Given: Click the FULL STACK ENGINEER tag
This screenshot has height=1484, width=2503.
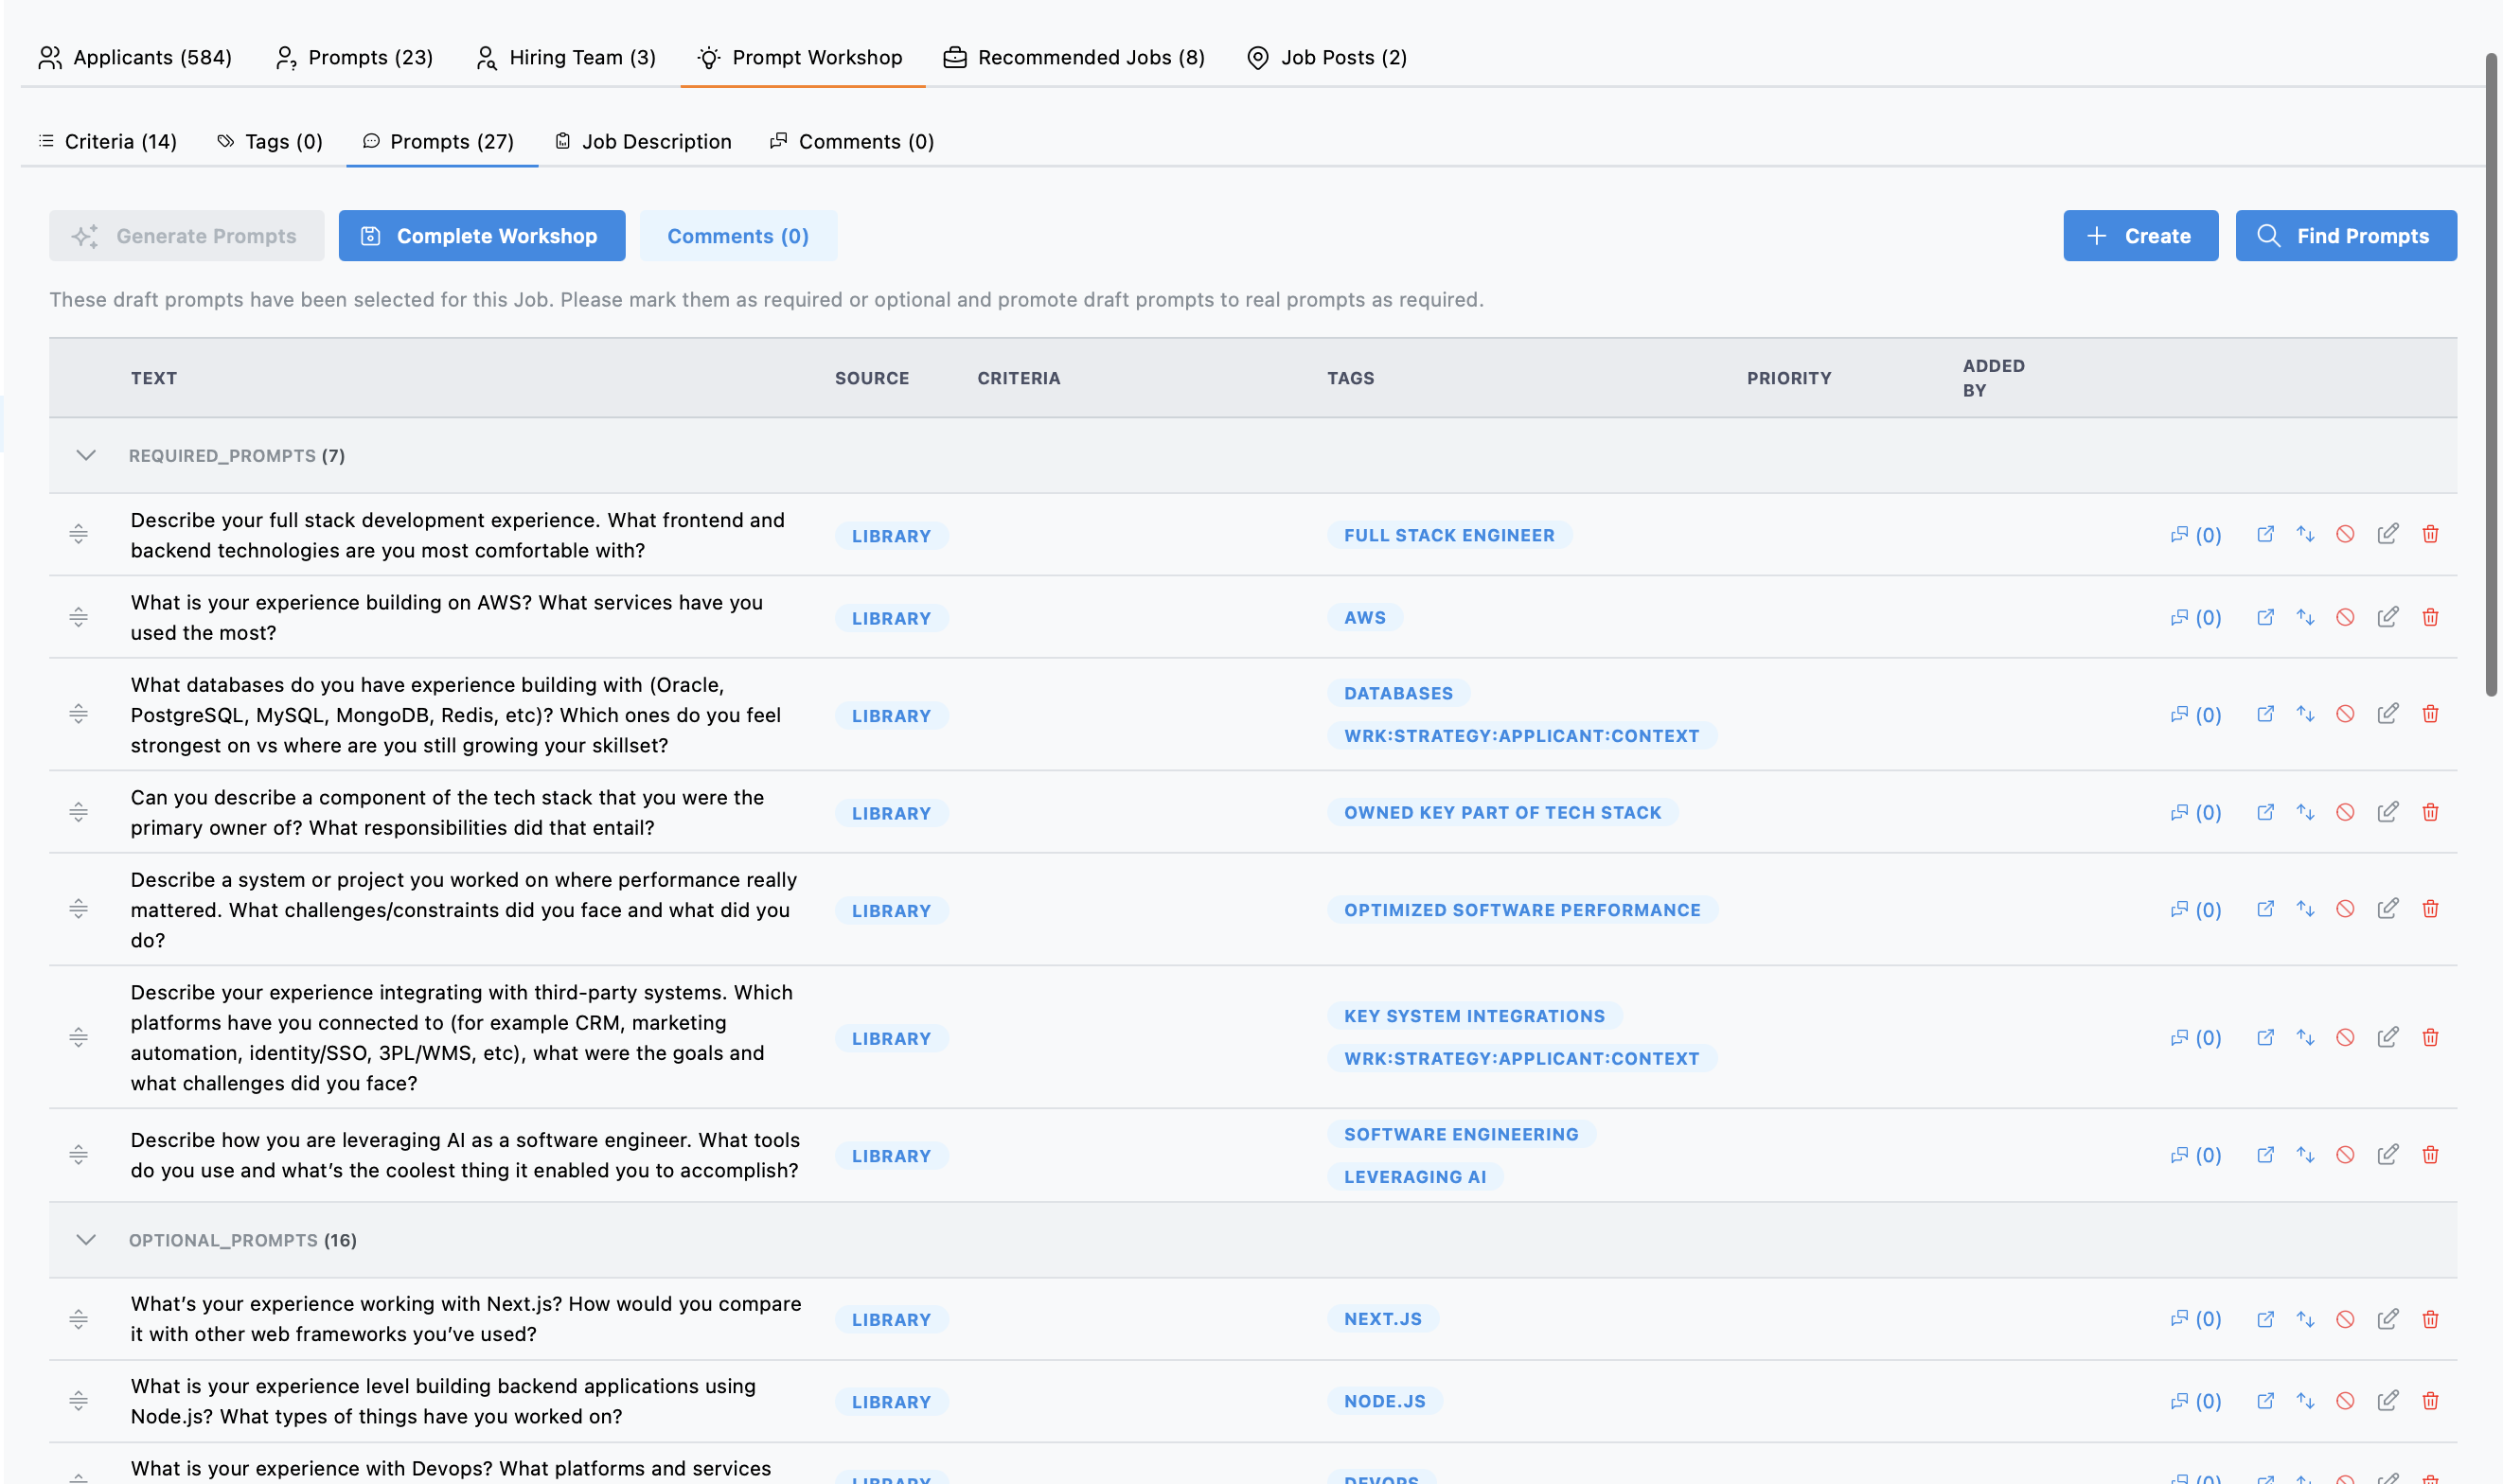Looking at the screenshot, I should coord(1448,535).
